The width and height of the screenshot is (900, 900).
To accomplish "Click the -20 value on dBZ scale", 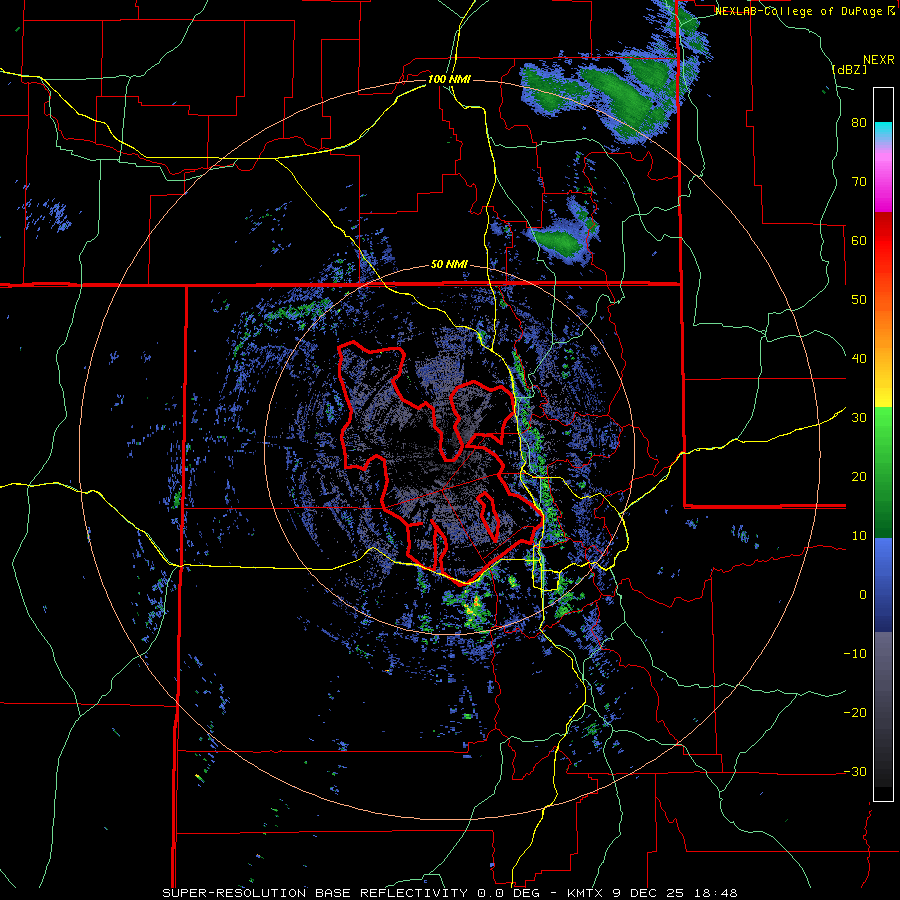I will [x=855, y=712].
